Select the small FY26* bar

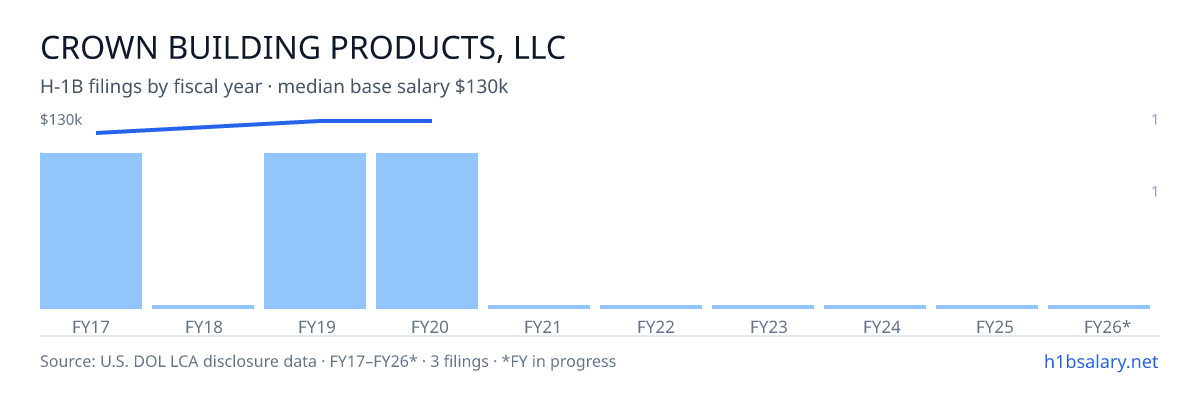coord(1099,307)
